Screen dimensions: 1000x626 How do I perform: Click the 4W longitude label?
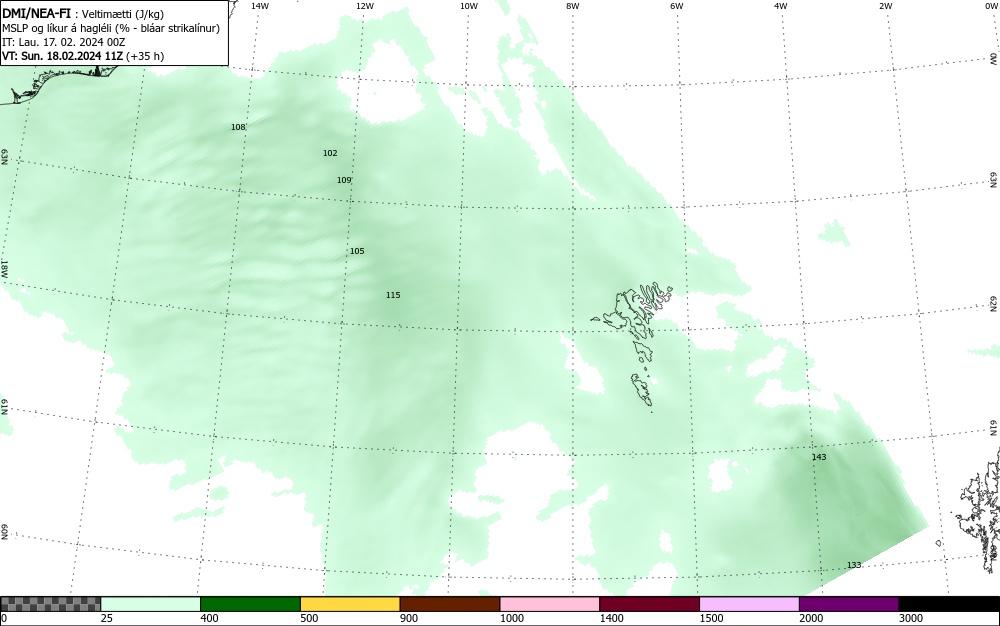point(781,6)
